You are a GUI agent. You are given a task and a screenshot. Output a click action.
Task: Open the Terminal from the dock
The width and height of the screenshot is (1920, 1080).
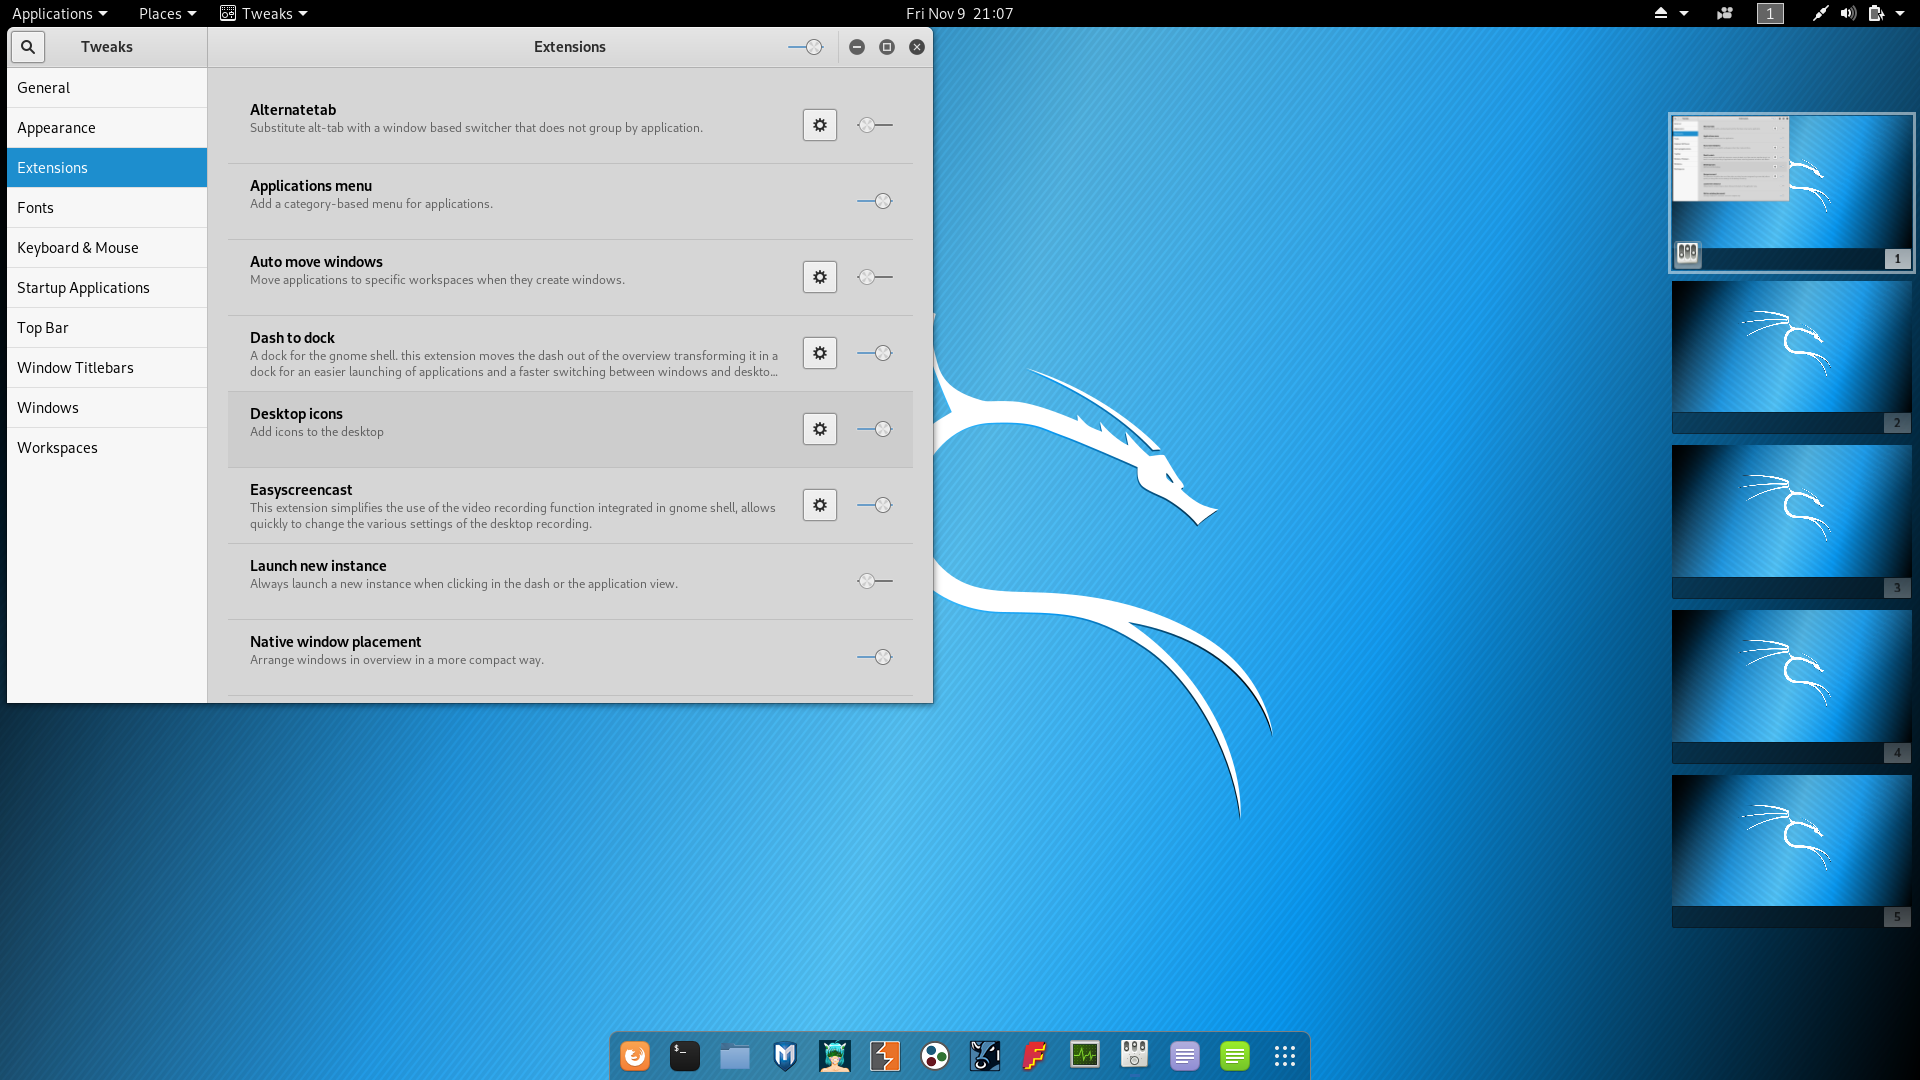(685, 1056)
